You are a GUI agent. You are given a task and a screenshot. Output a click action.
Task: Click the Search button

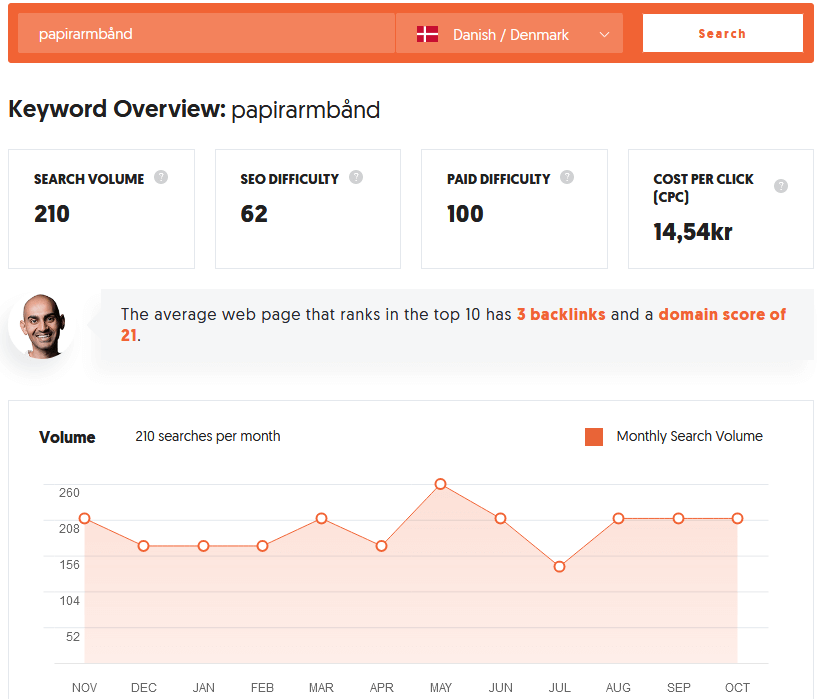(722, 32)
